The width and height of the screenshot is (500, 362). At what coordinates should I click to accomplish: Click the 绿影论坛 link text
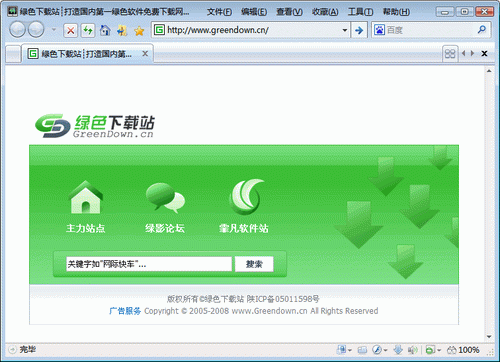(165, 228)
